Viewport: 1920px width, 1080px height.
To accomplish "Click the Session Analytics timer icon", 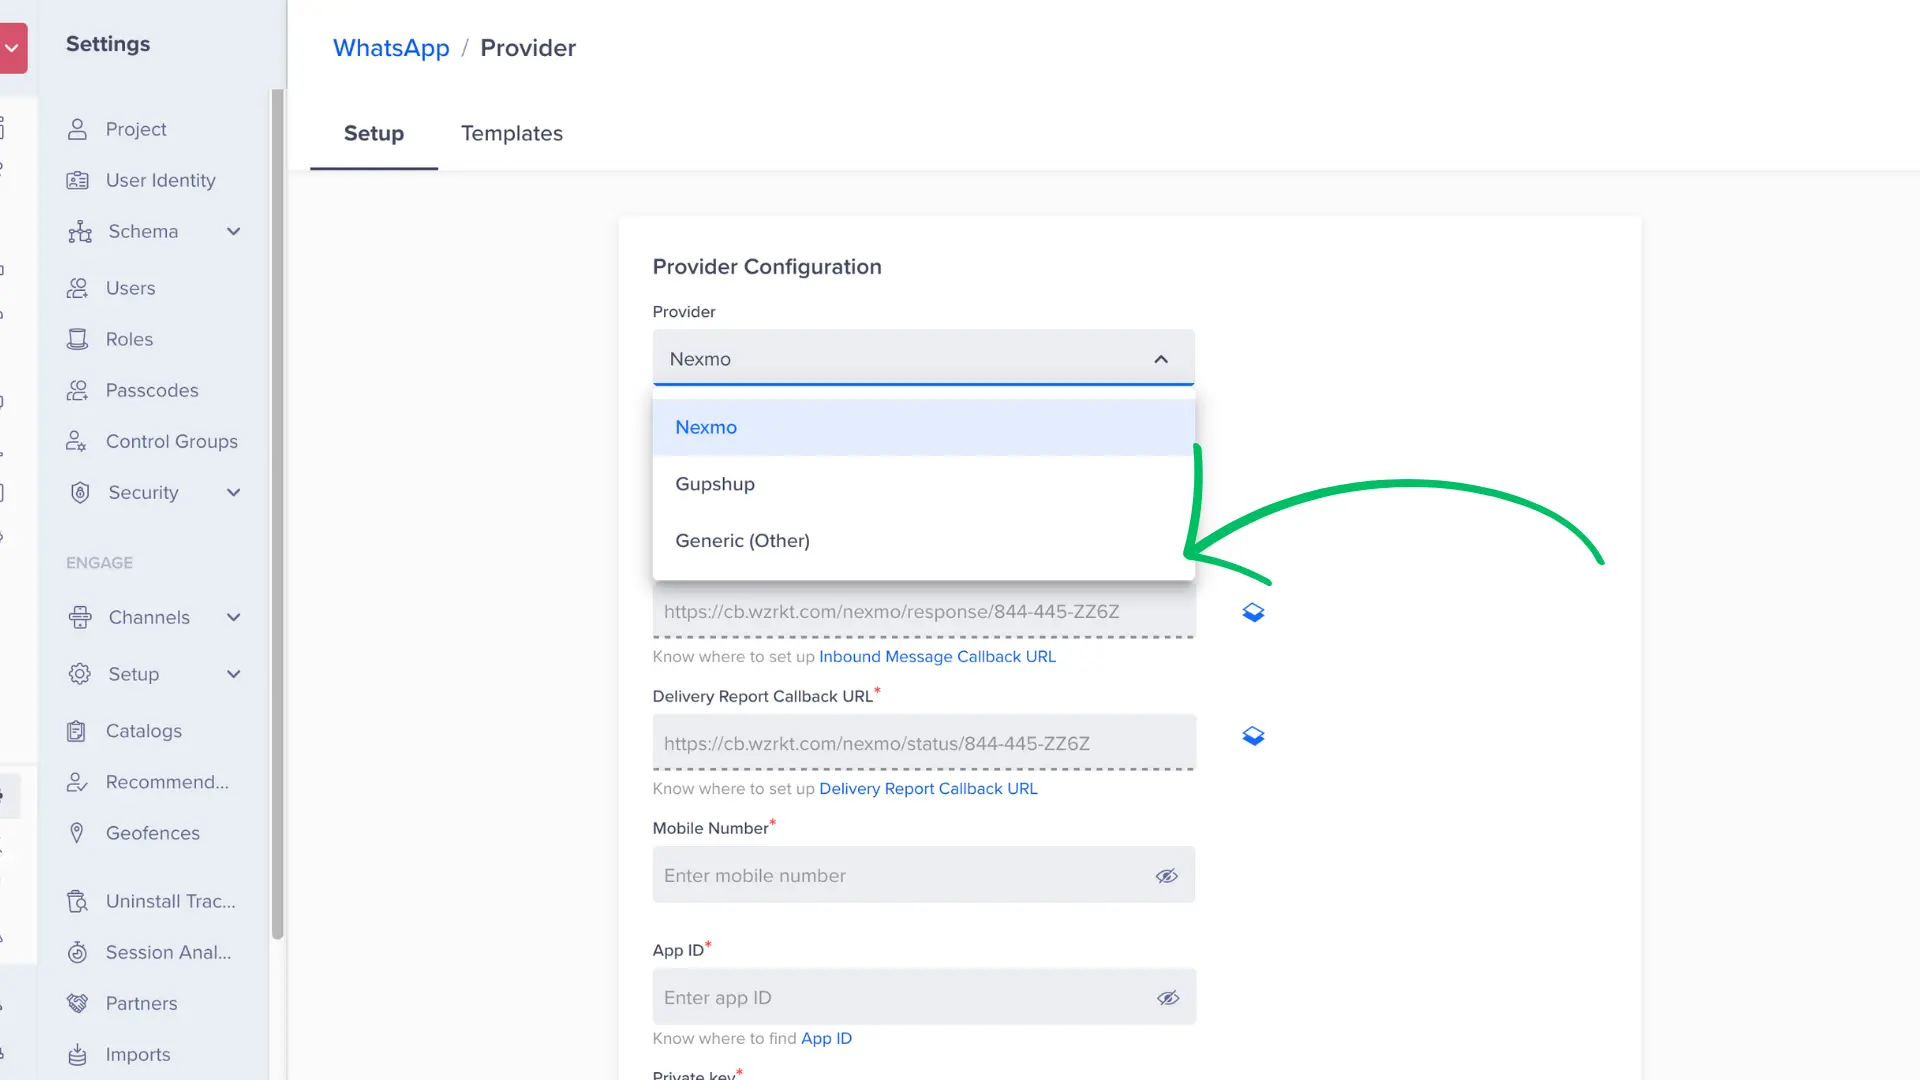I will tap(77, 952).
